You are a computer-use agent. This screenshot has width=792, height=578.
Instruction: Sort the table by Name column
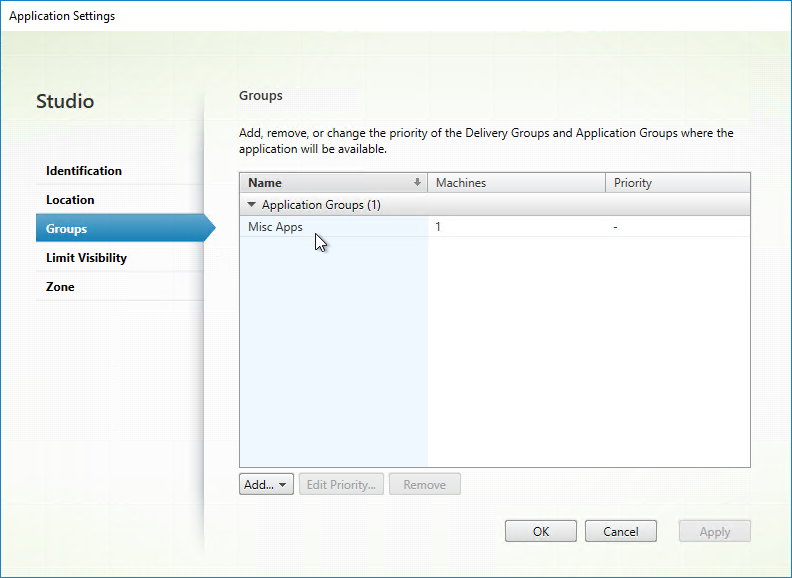[333, 183]
